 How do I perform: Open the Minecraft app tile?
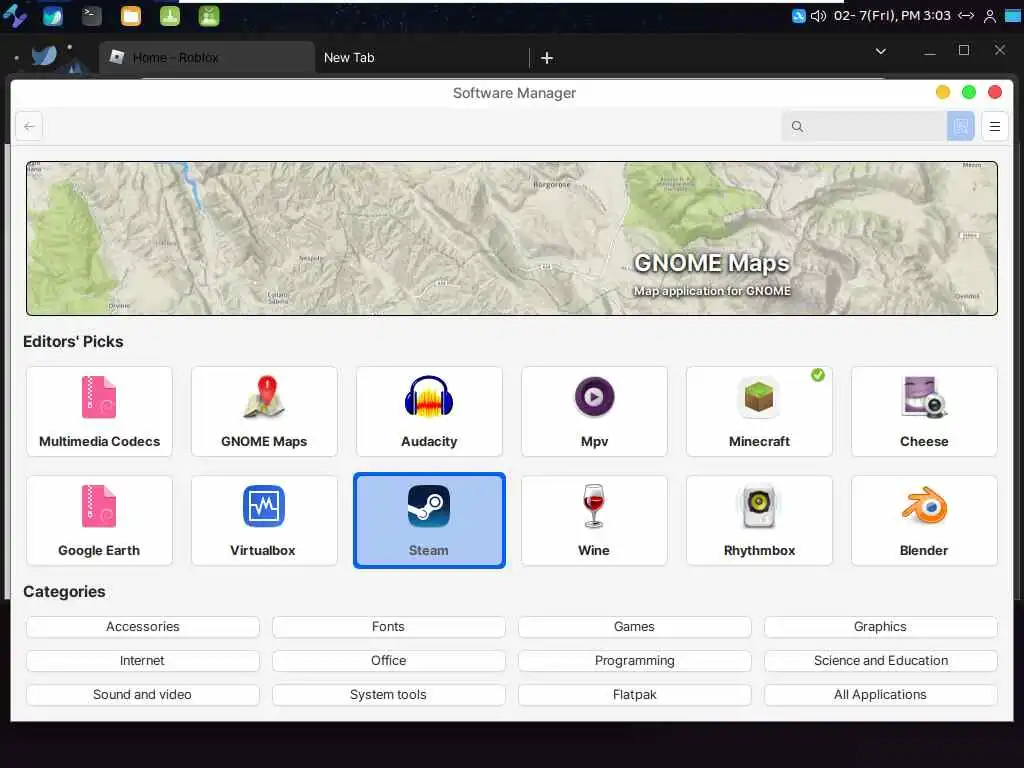pos(759,411)
